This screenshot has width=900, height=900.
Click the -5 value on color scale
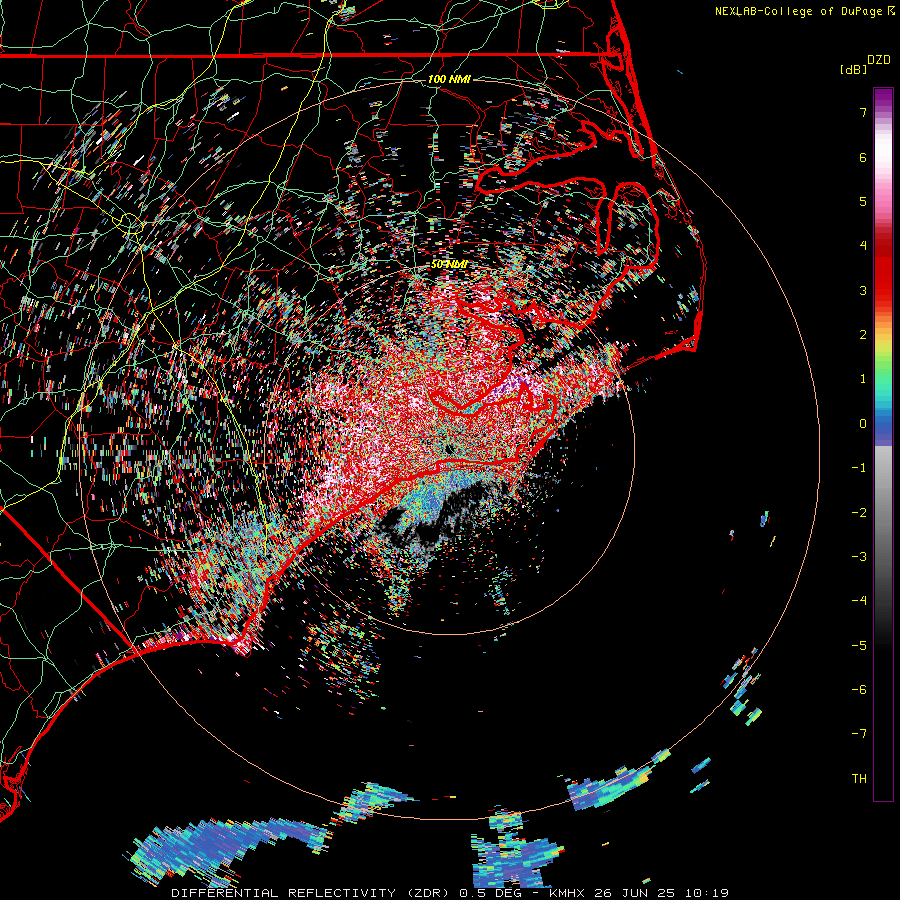point(859,646)
